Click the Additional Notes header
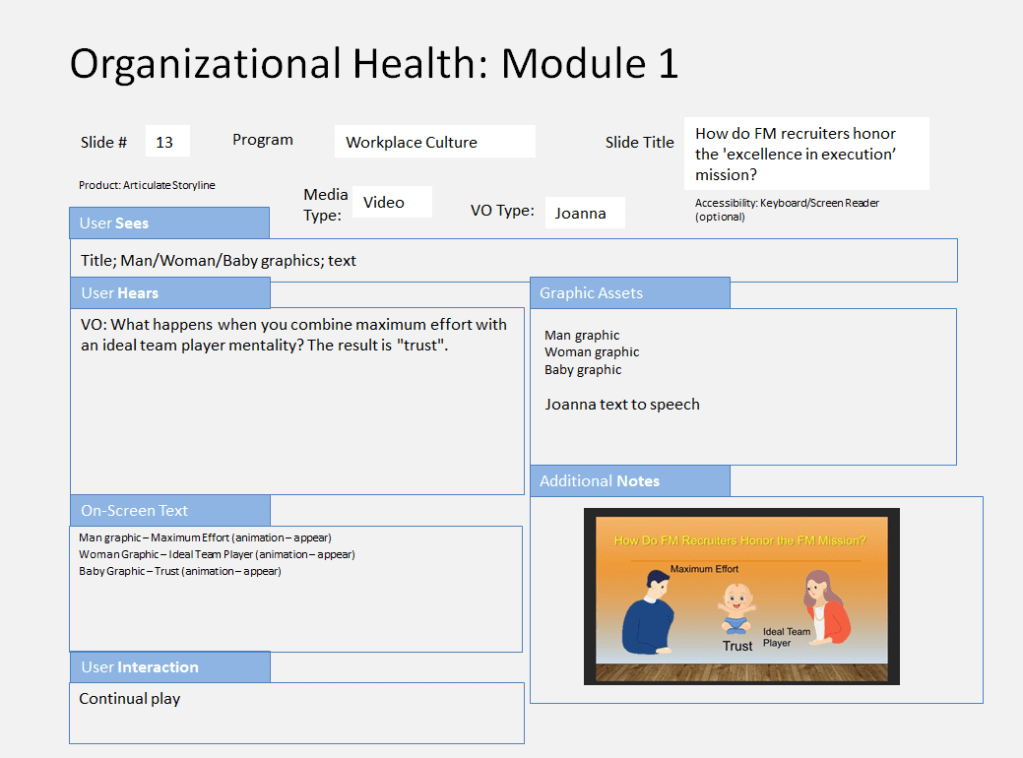The height and width of the screenshot is (758, 1023). pyautogui.click(x=629, y=481)
